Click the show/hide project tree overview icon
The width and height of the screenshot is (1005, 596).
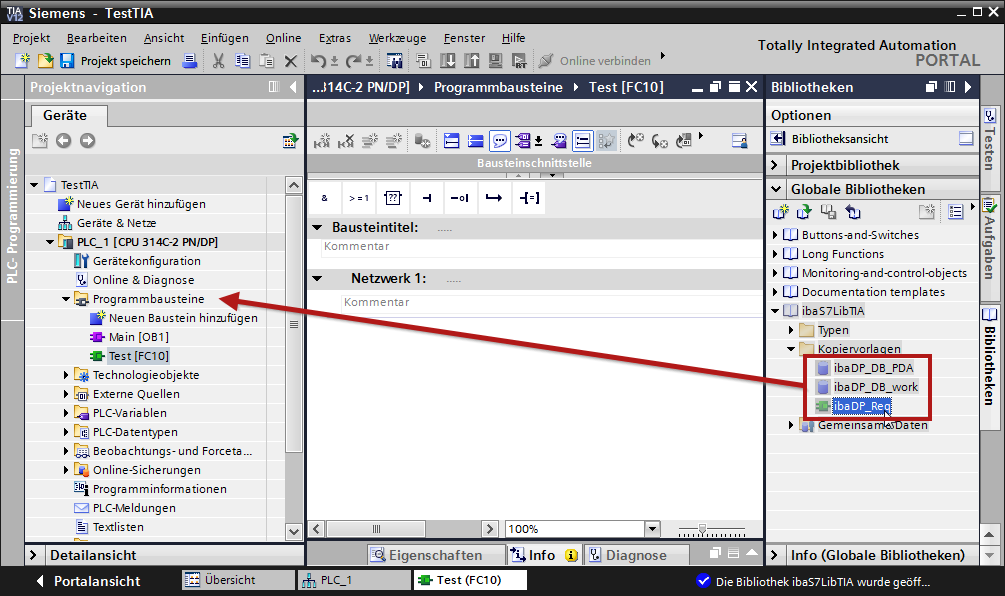(x=290, y=140)
